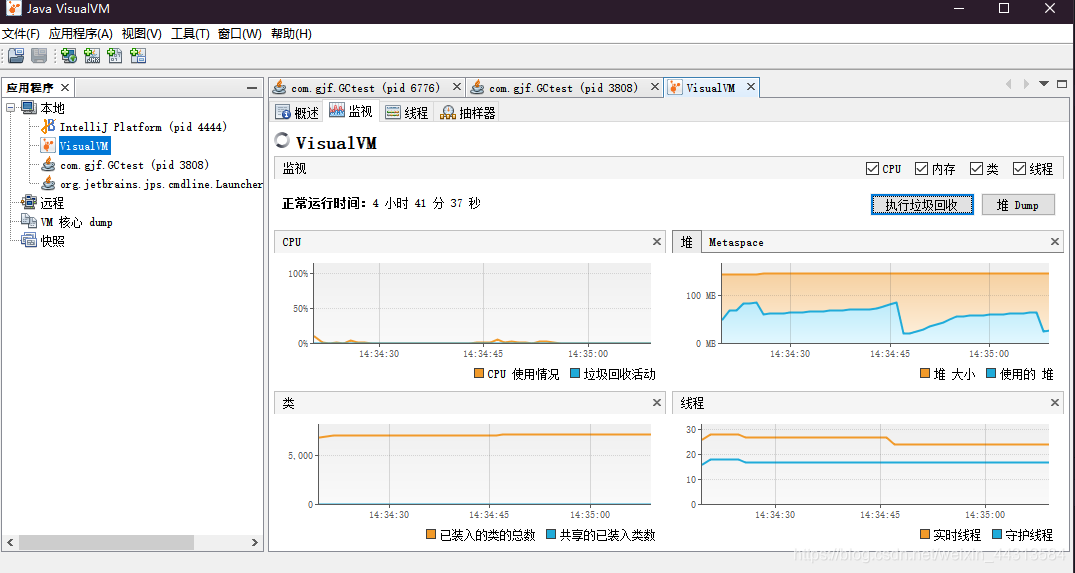Viewport: 1075px width, 573px height.
Task: Switch to the 线程 tab
Action: tap(407, 112)
